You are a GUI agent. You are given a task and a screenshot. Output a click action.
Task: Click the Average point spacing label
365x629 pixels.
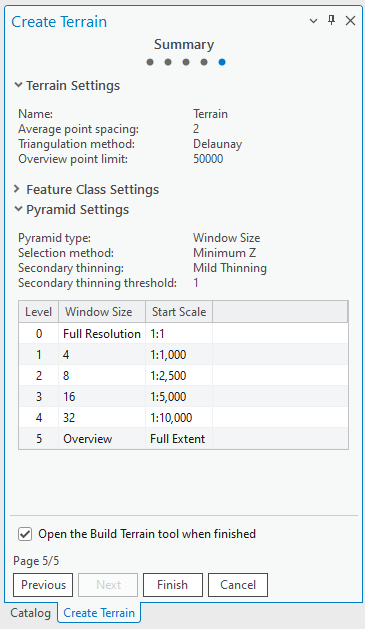pos(78,129)
